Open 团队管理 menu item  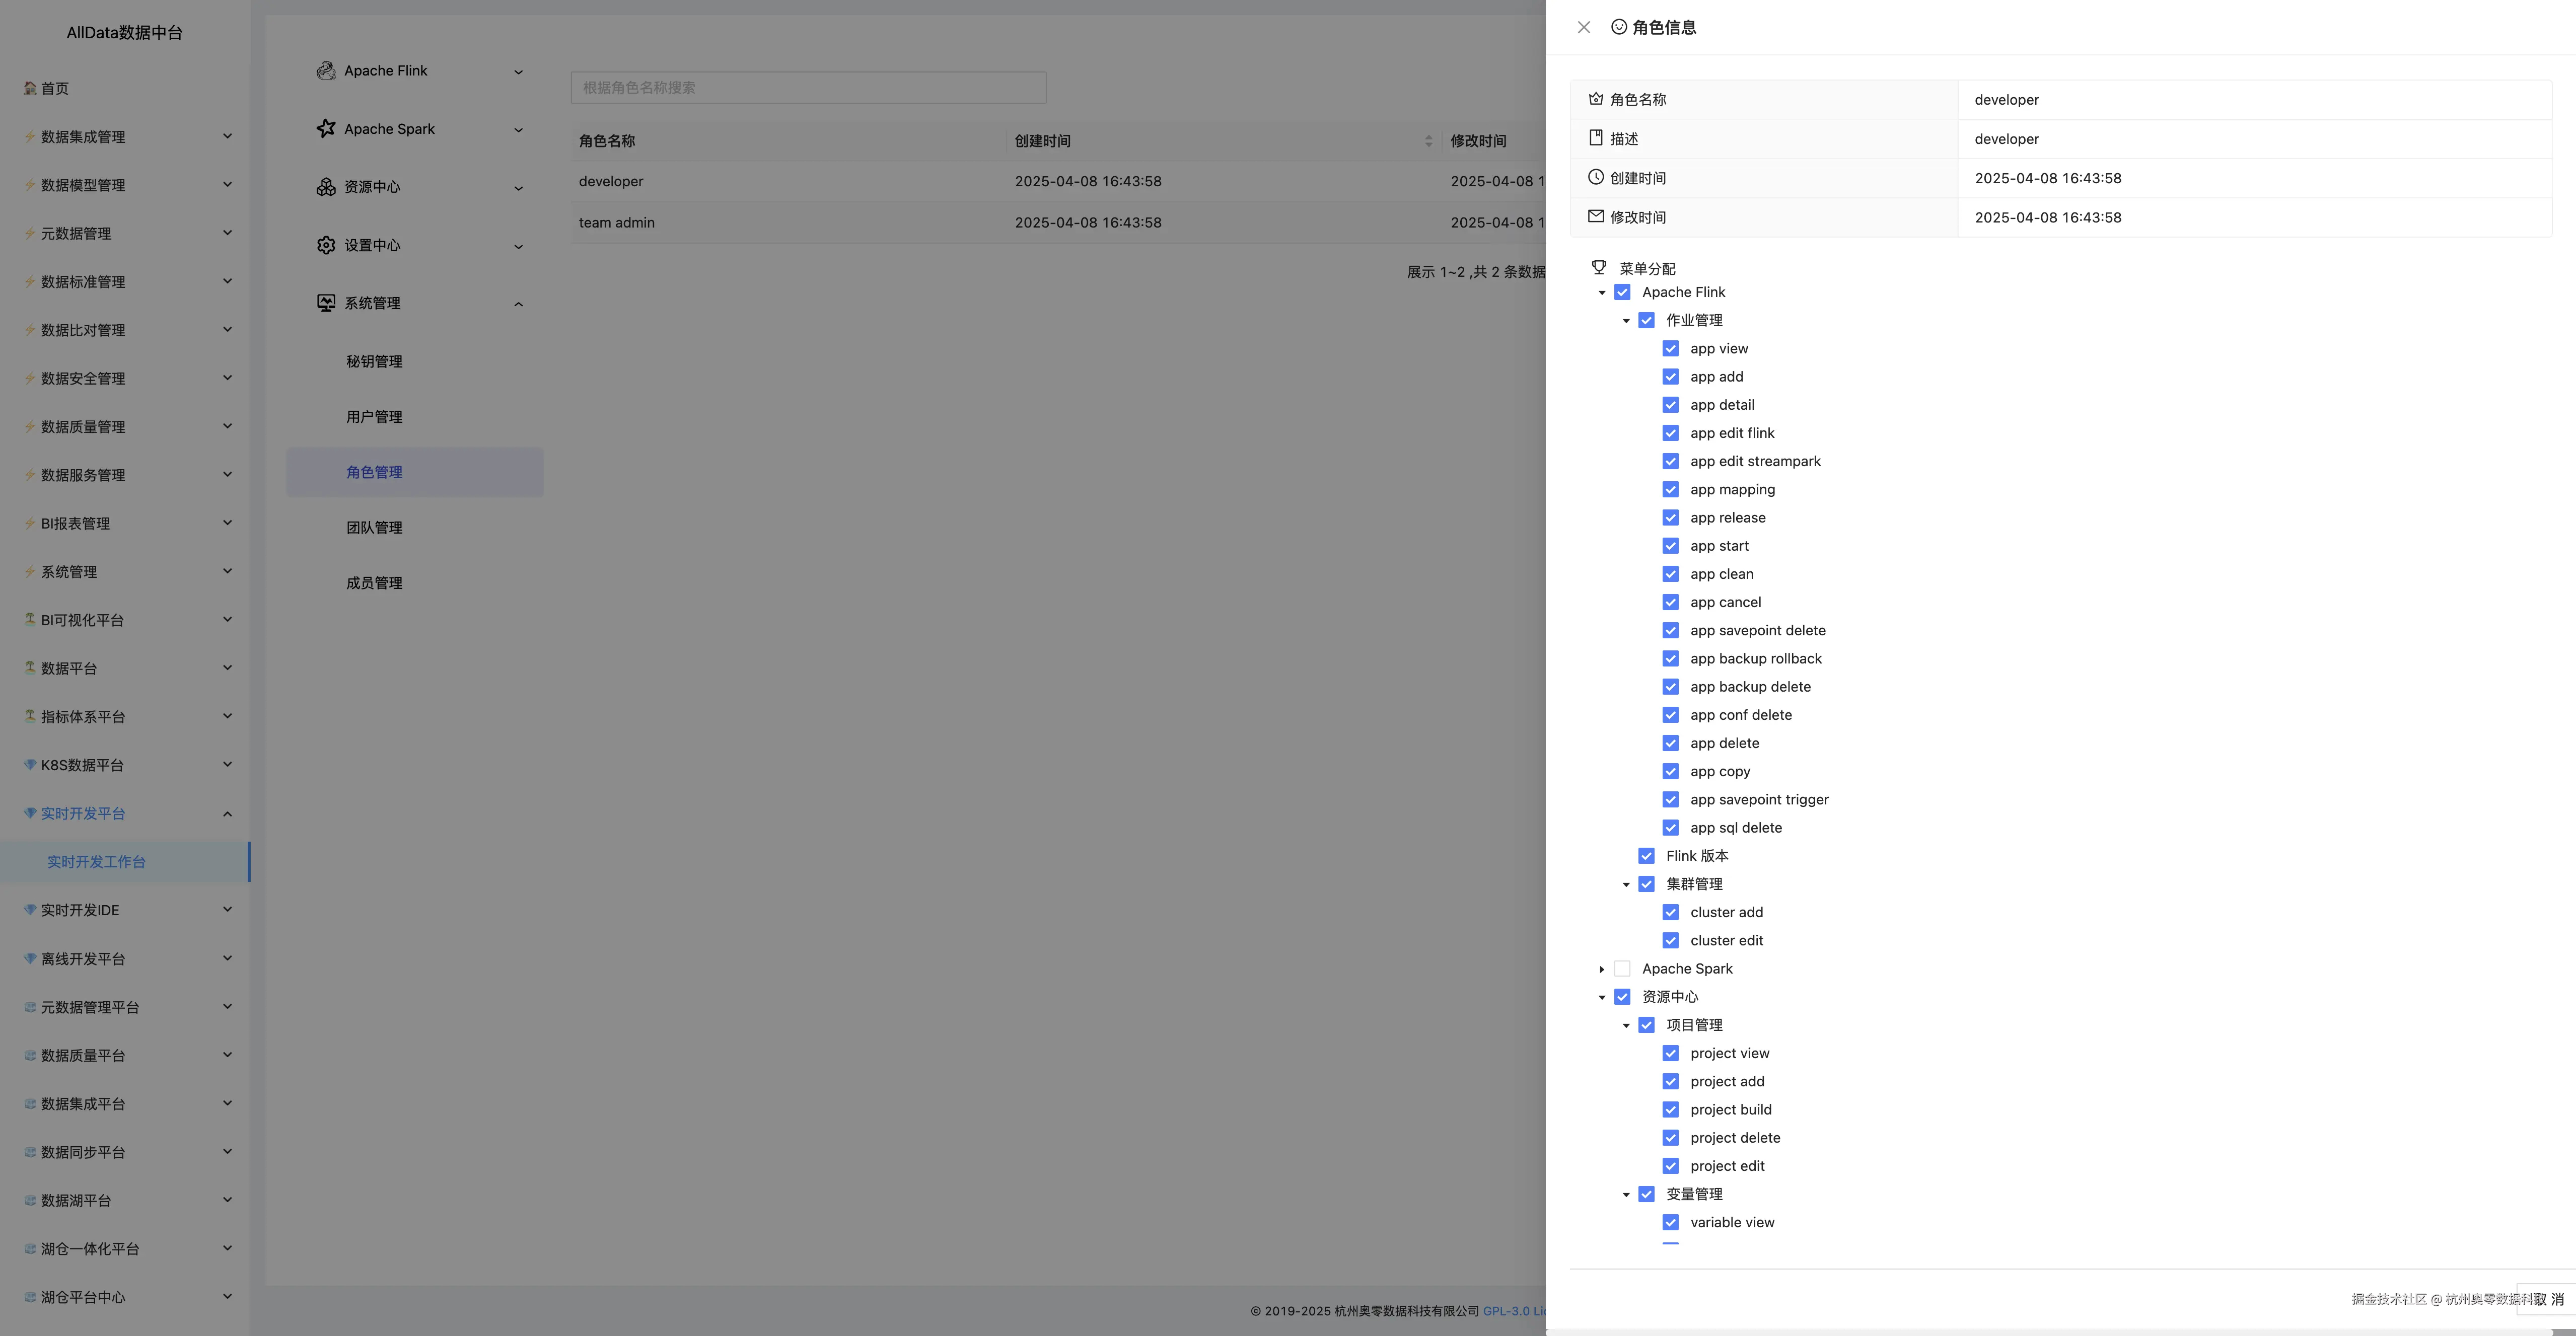point(374,528)
